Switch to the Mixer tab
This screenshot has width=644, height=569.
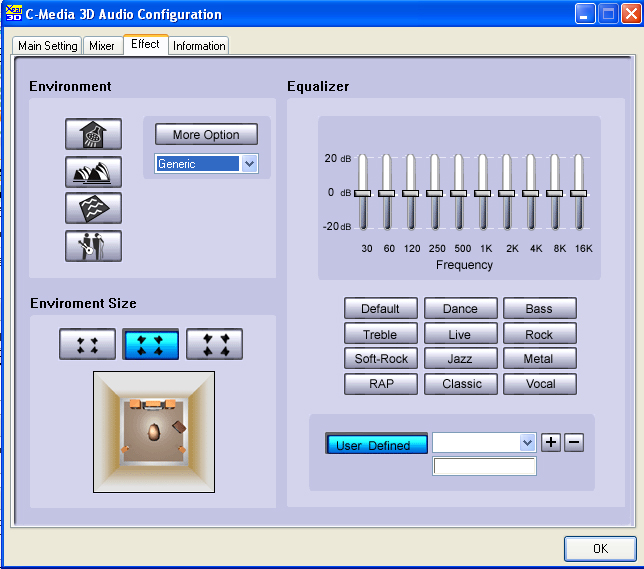pyautogui.click(x=102, y=46)
